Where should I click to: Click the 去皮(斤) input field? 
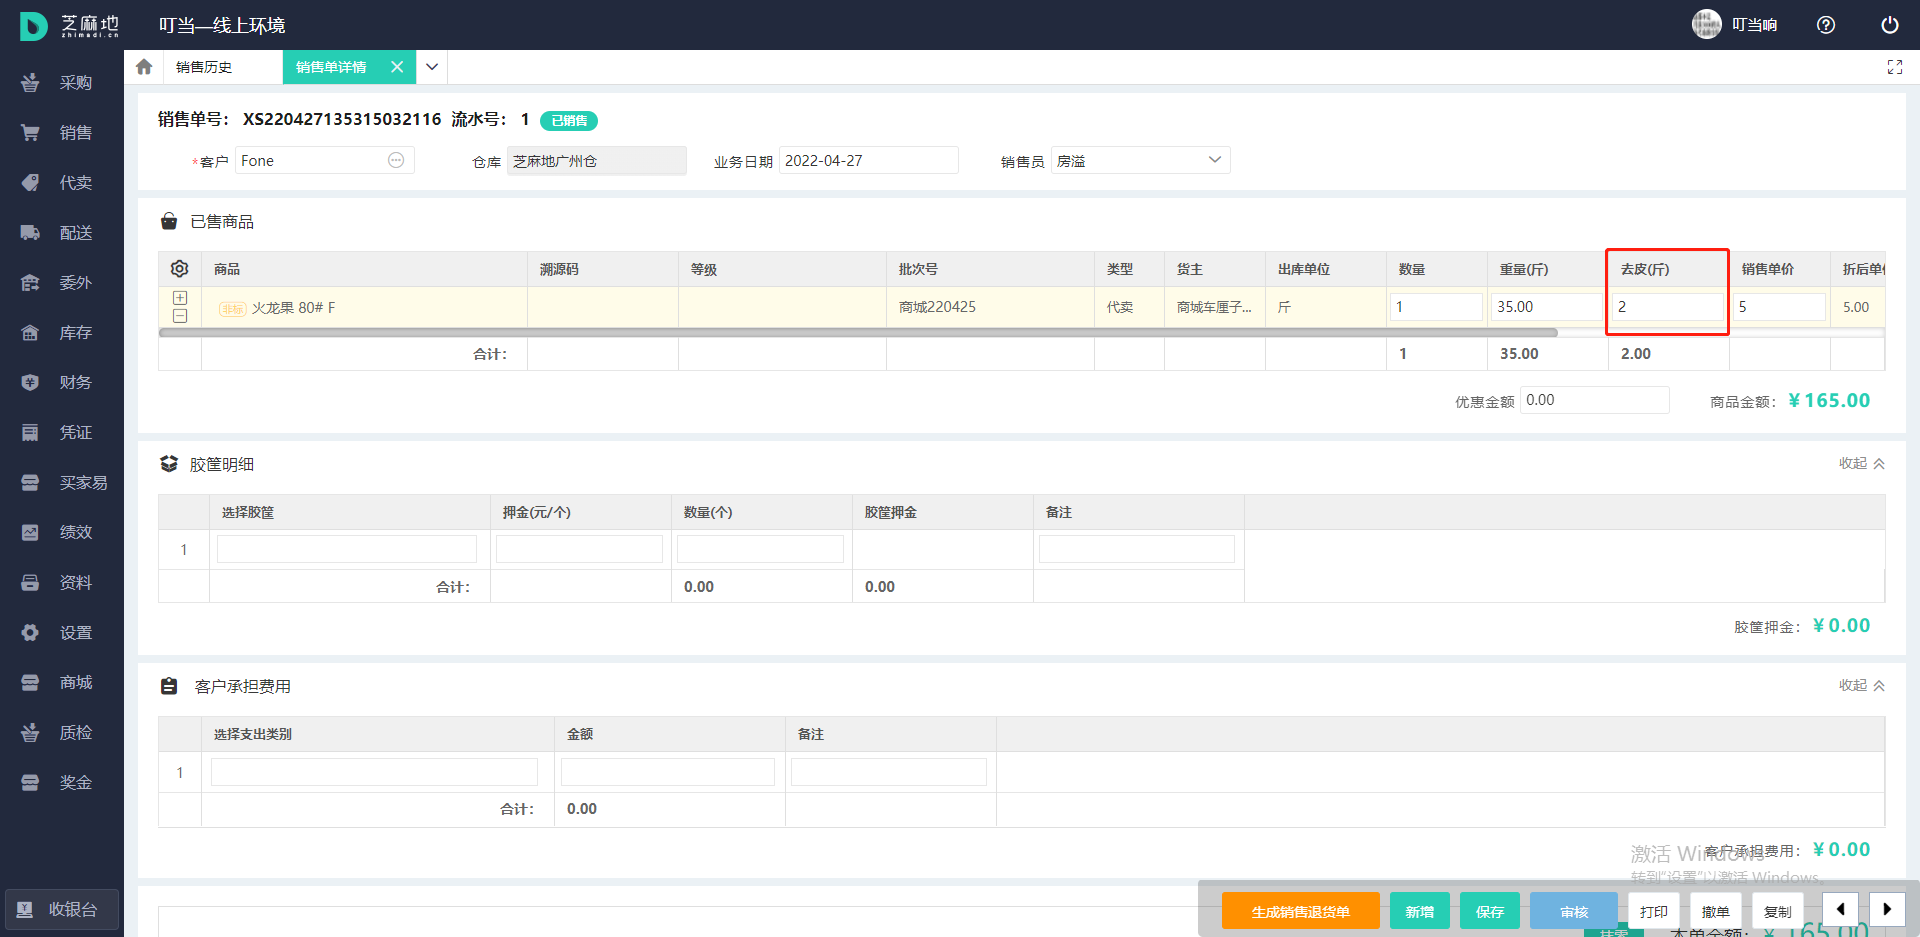1668,307
